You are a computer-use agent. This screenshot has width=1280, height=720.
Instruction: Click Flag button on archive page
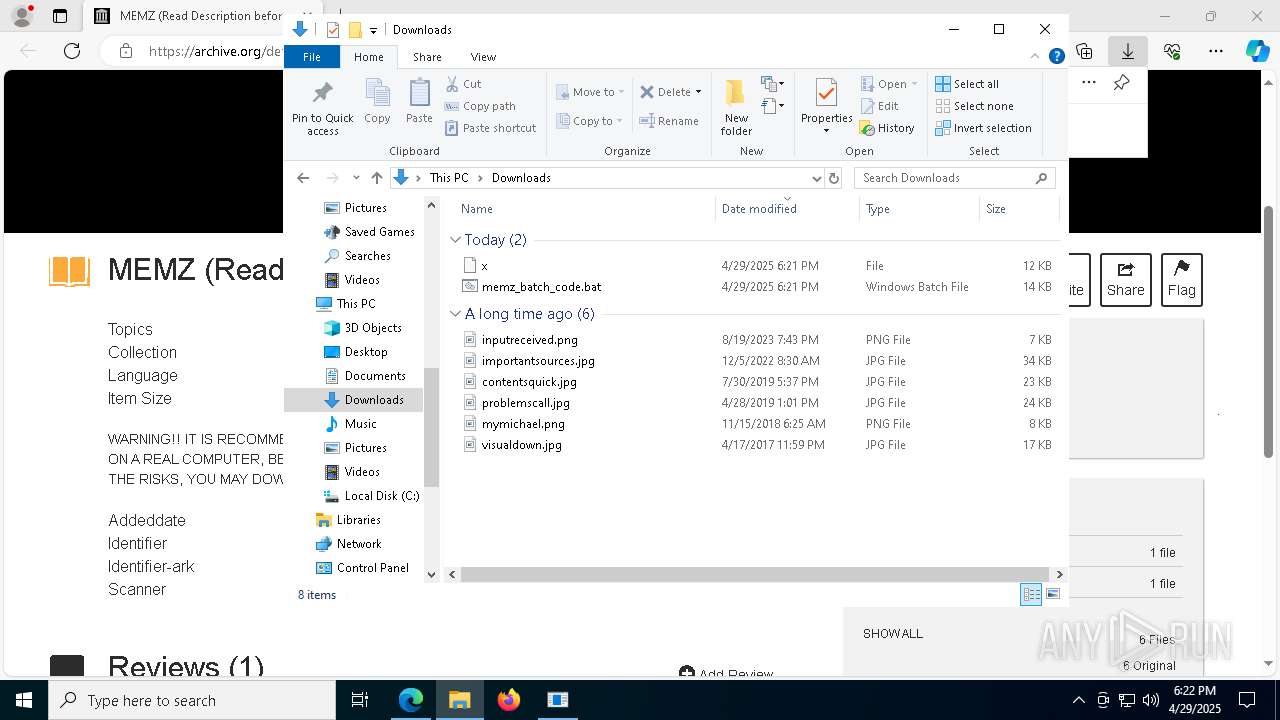click(1181, 279)
